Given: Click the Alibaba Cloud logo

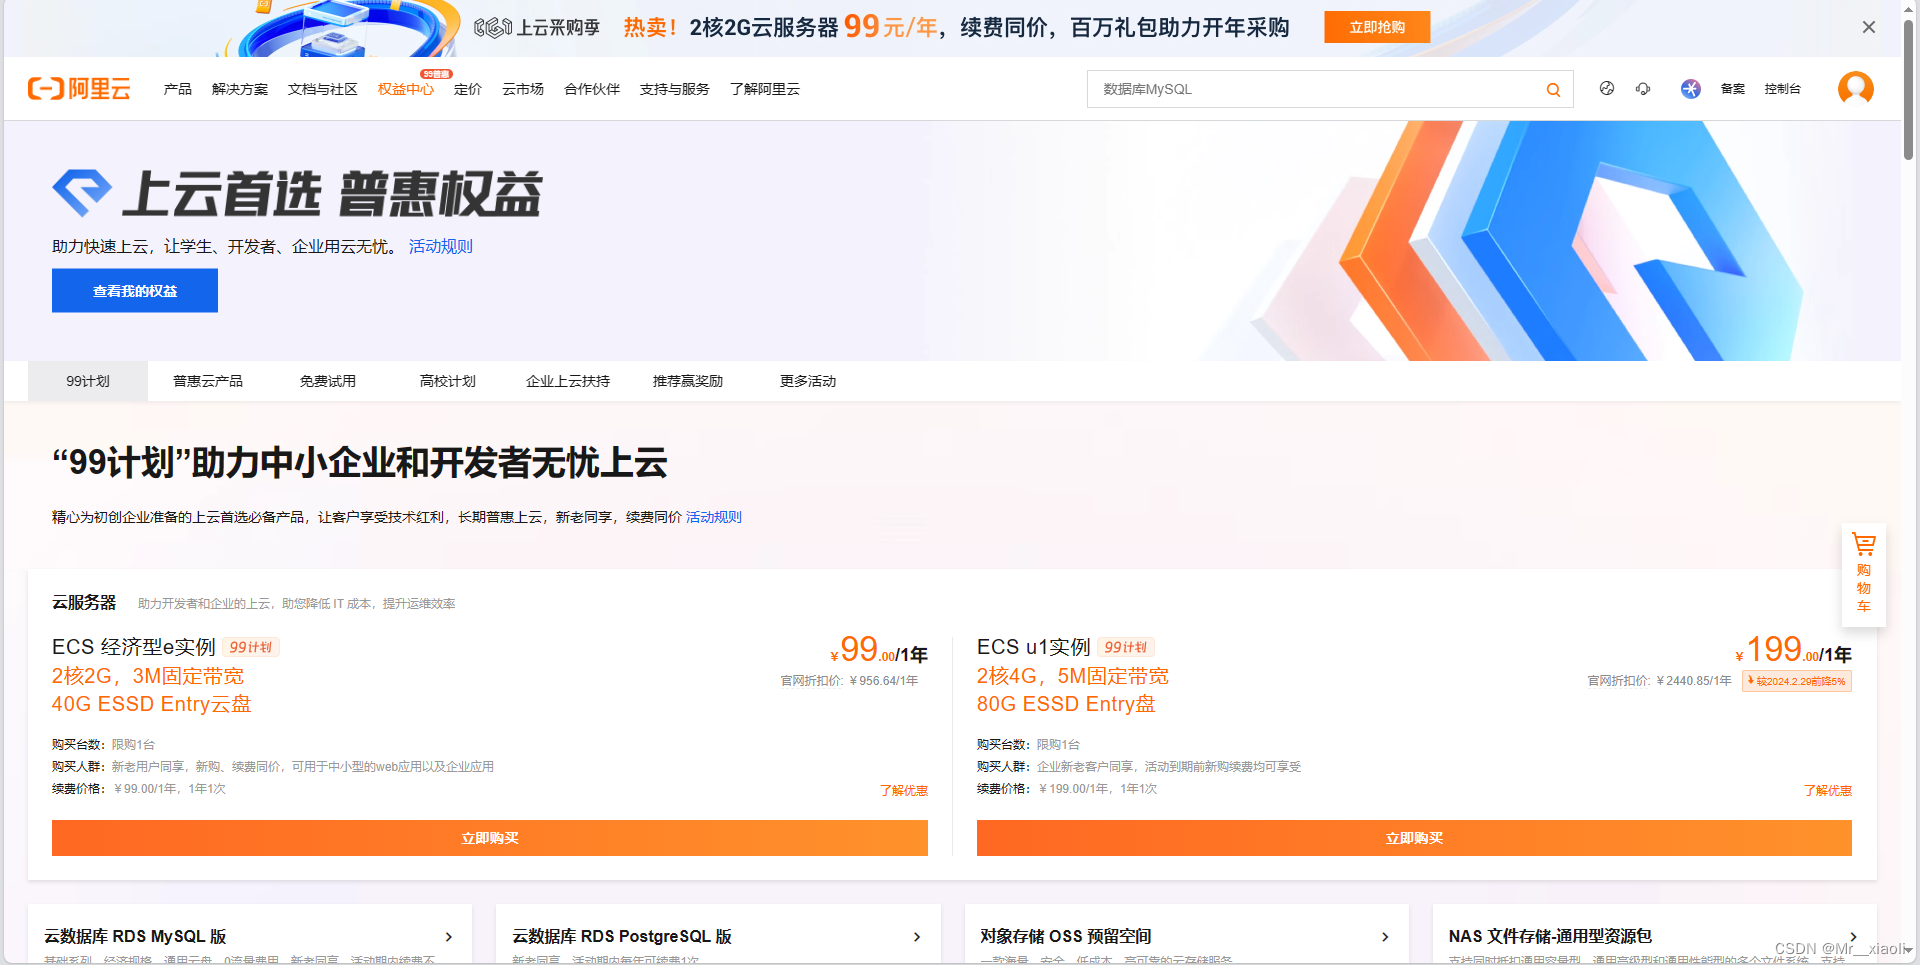Looking at the screenshot, I should [78, 88].
